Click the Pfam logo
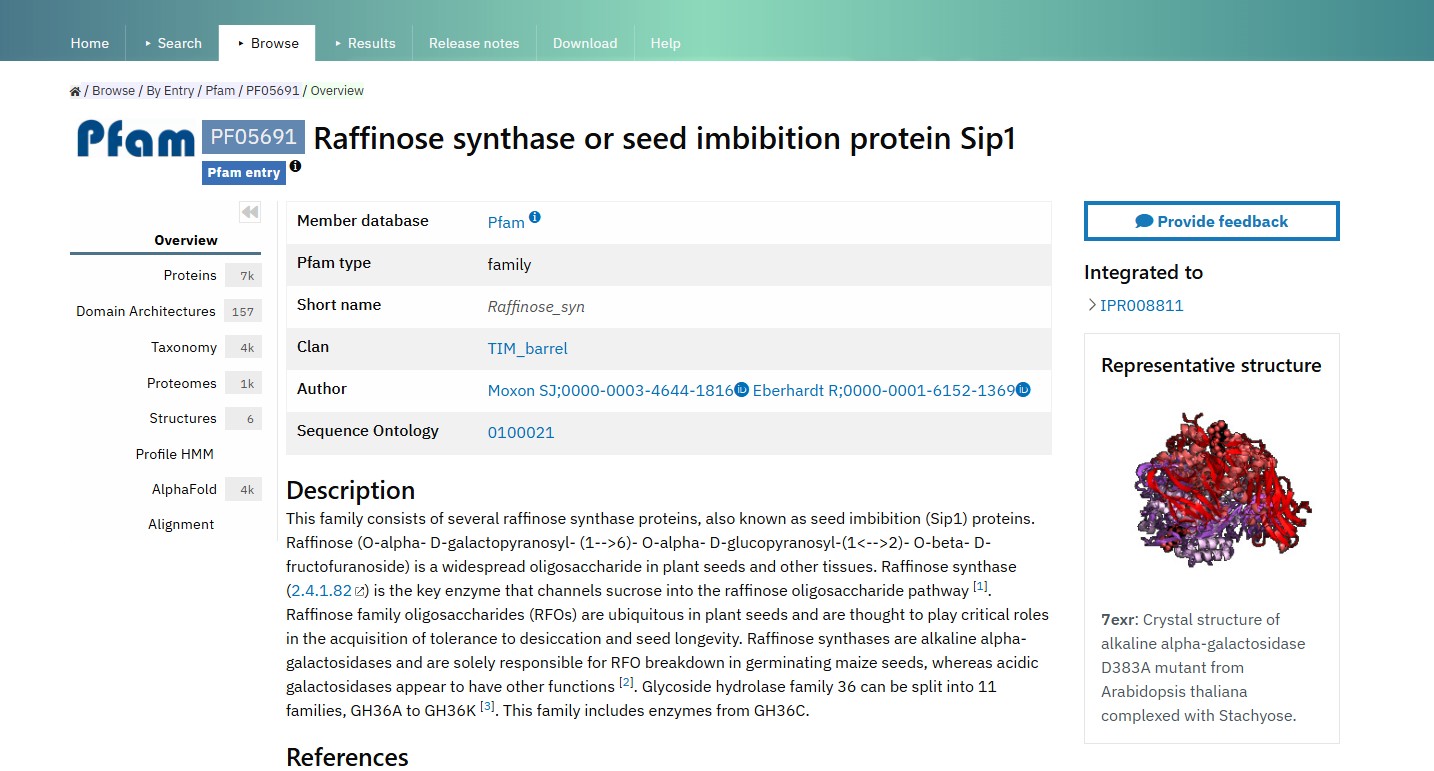Viewport: 1434px width, 771px height. click(x=136, y=139)
